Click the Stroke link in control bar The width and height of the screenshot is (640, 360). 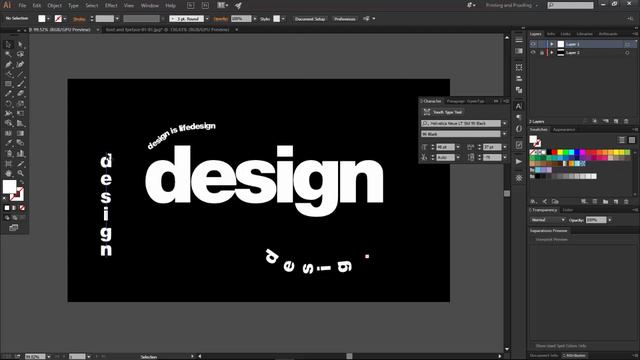tap(80, 19)
